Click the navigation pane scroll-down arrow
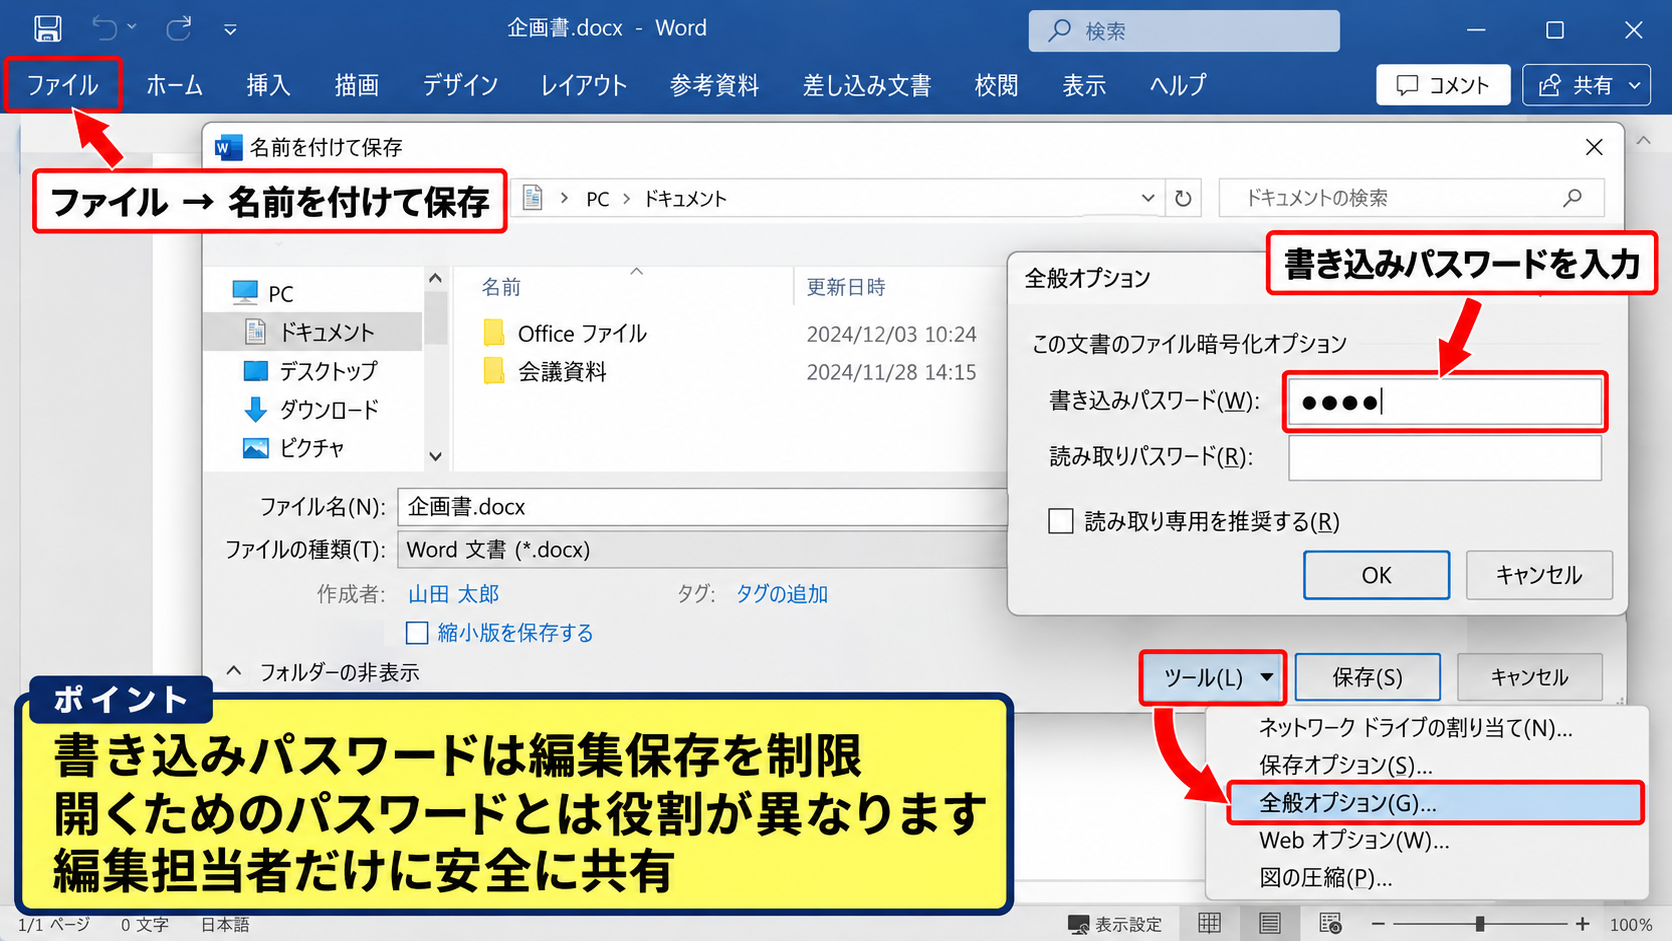Viewport: 1672px width, 941px height. tap(435, 456)
